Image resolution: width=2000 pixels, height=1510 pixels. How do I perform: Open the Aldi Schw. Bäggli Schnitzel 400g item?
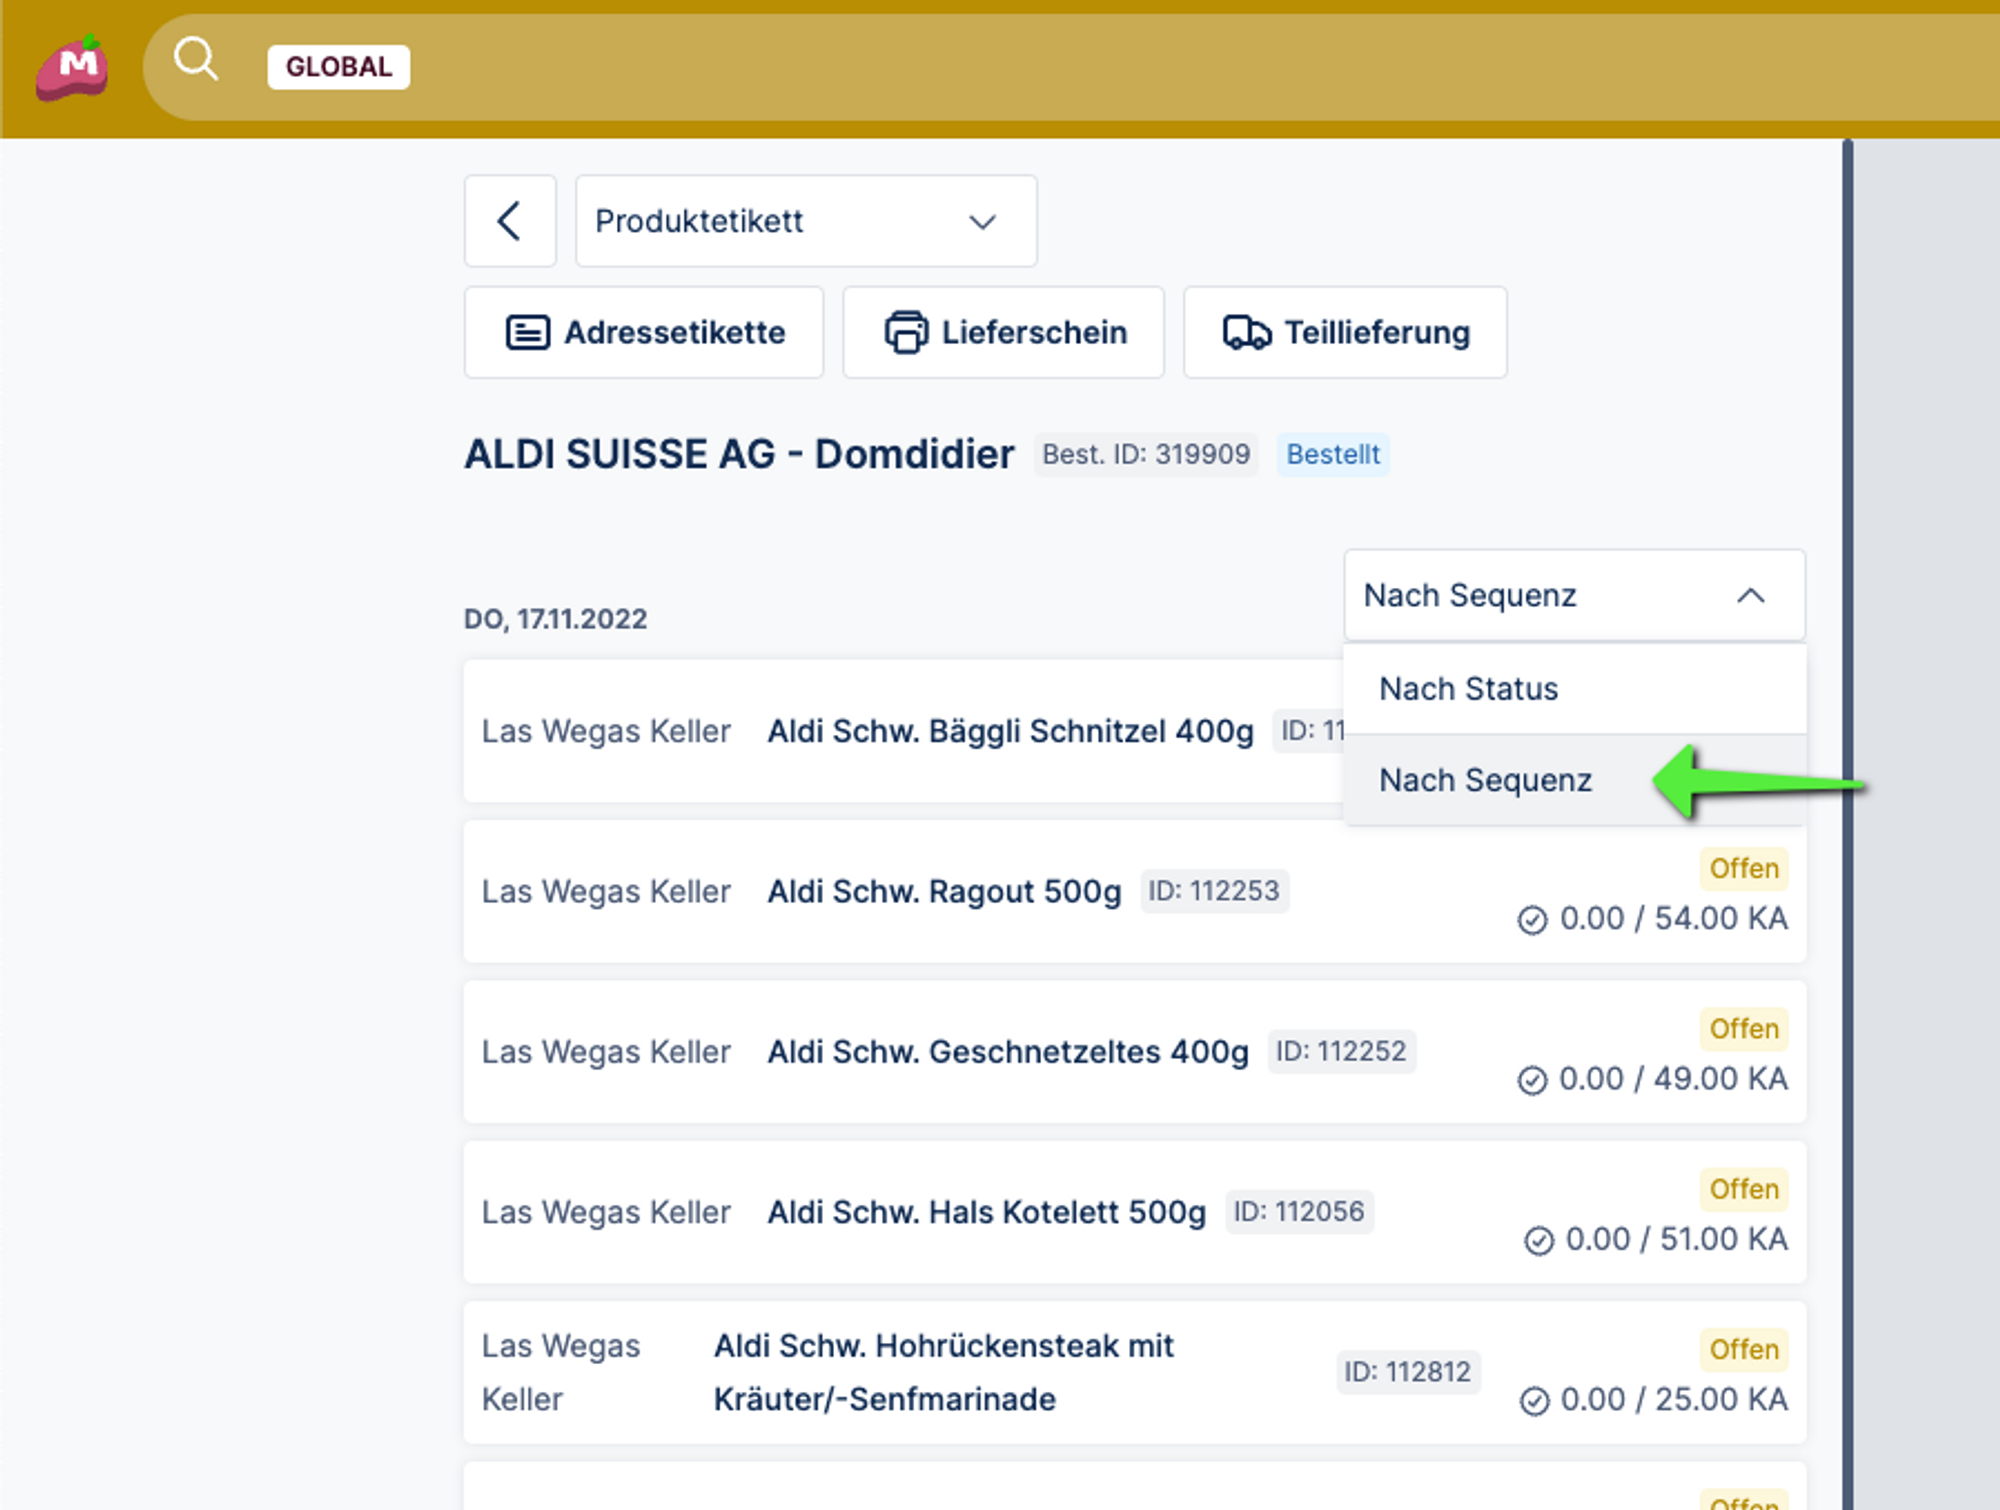[1010, 731]
